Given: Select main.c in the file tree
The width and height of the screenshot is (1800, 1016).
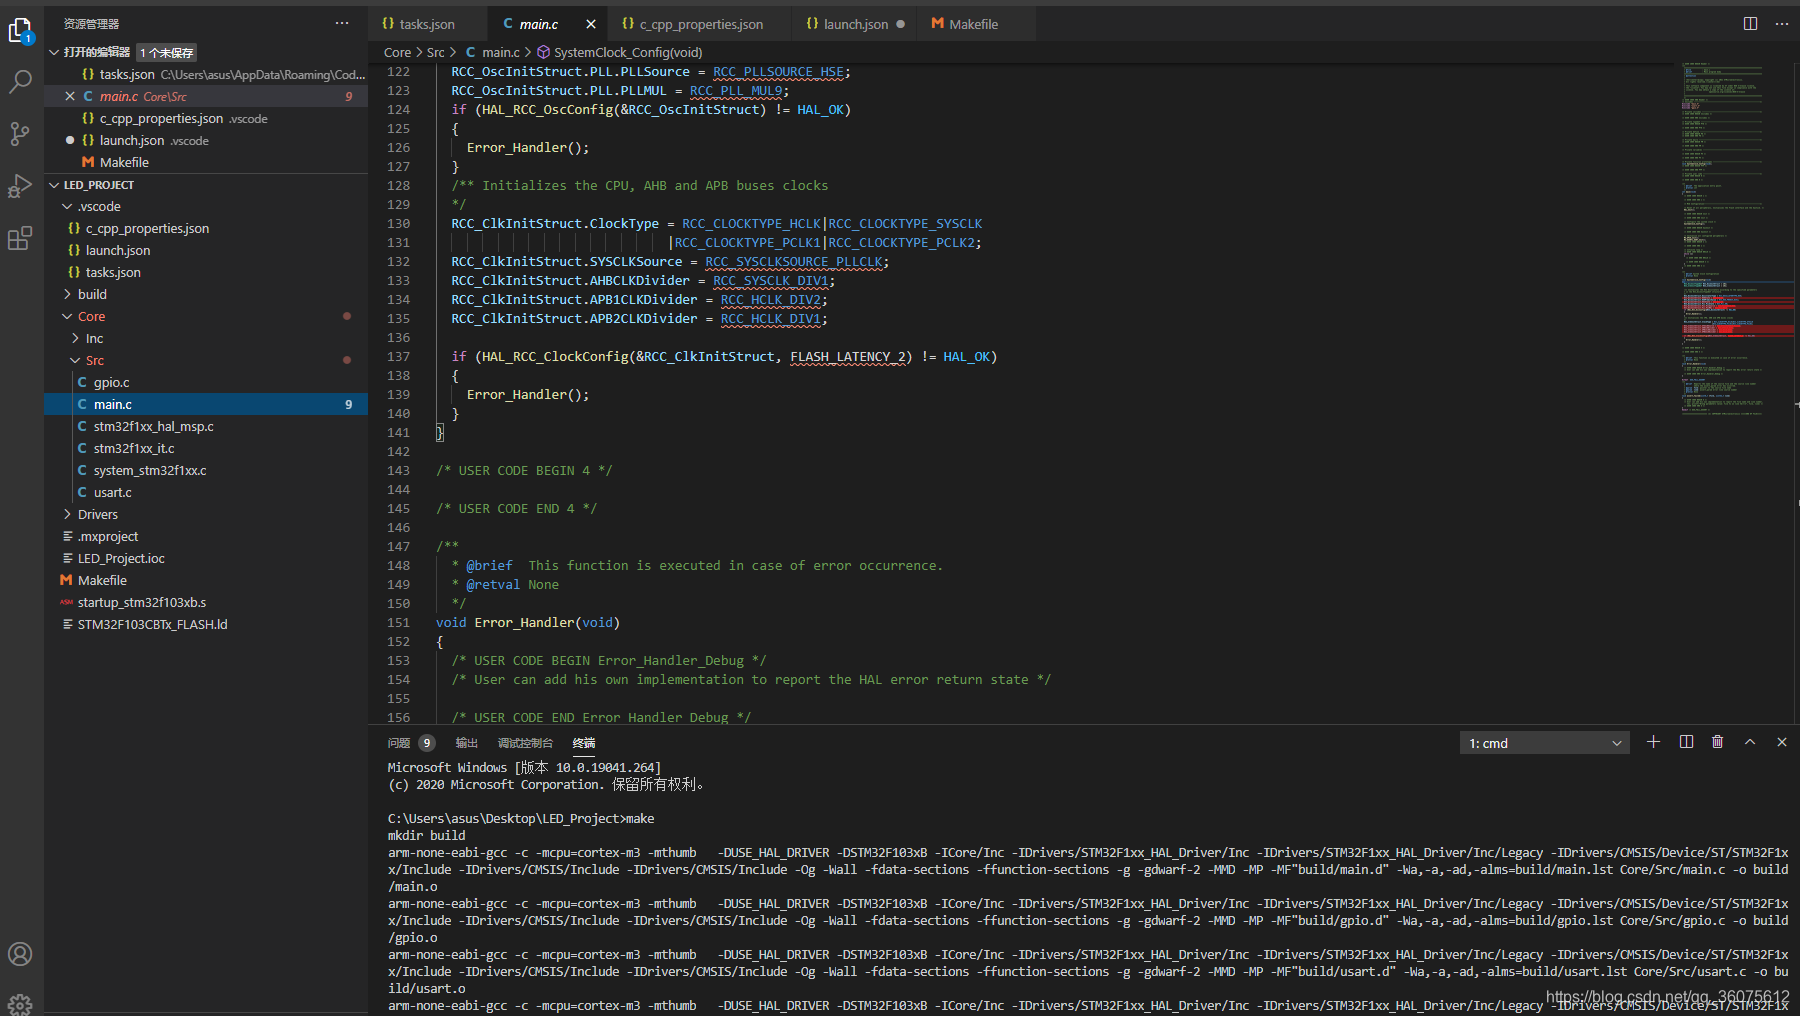Looking at the screenshot, I should coord(206,404).
